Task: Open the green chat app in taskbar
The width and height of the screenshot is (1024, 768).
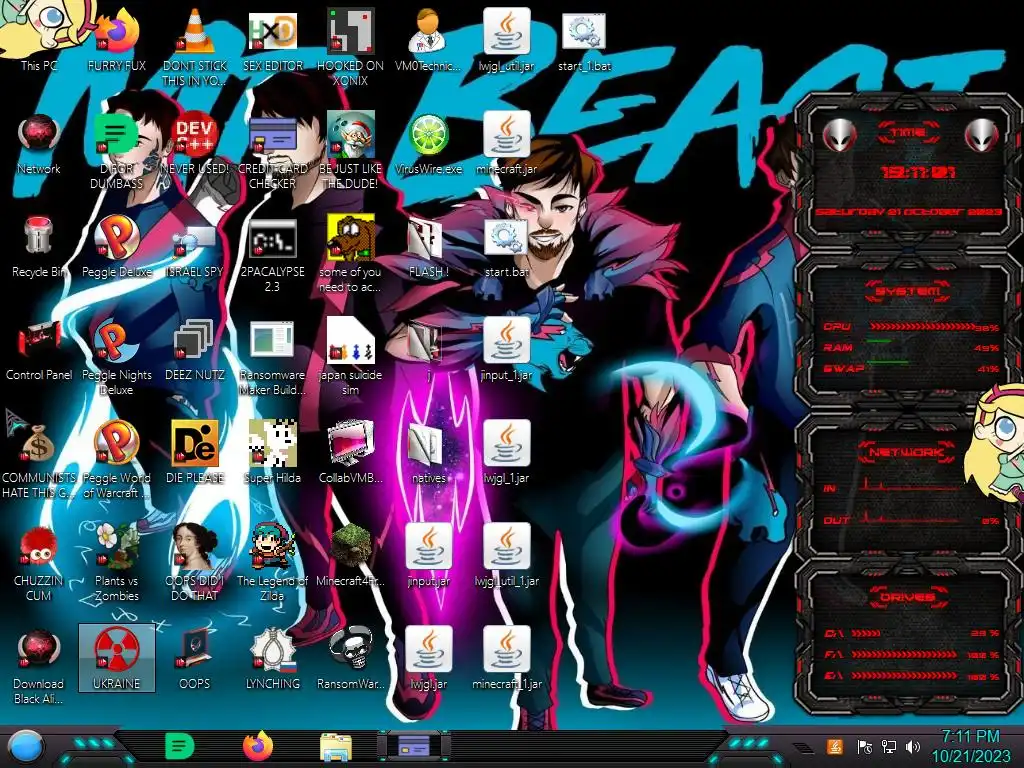Action: click(x=180, y=746)
